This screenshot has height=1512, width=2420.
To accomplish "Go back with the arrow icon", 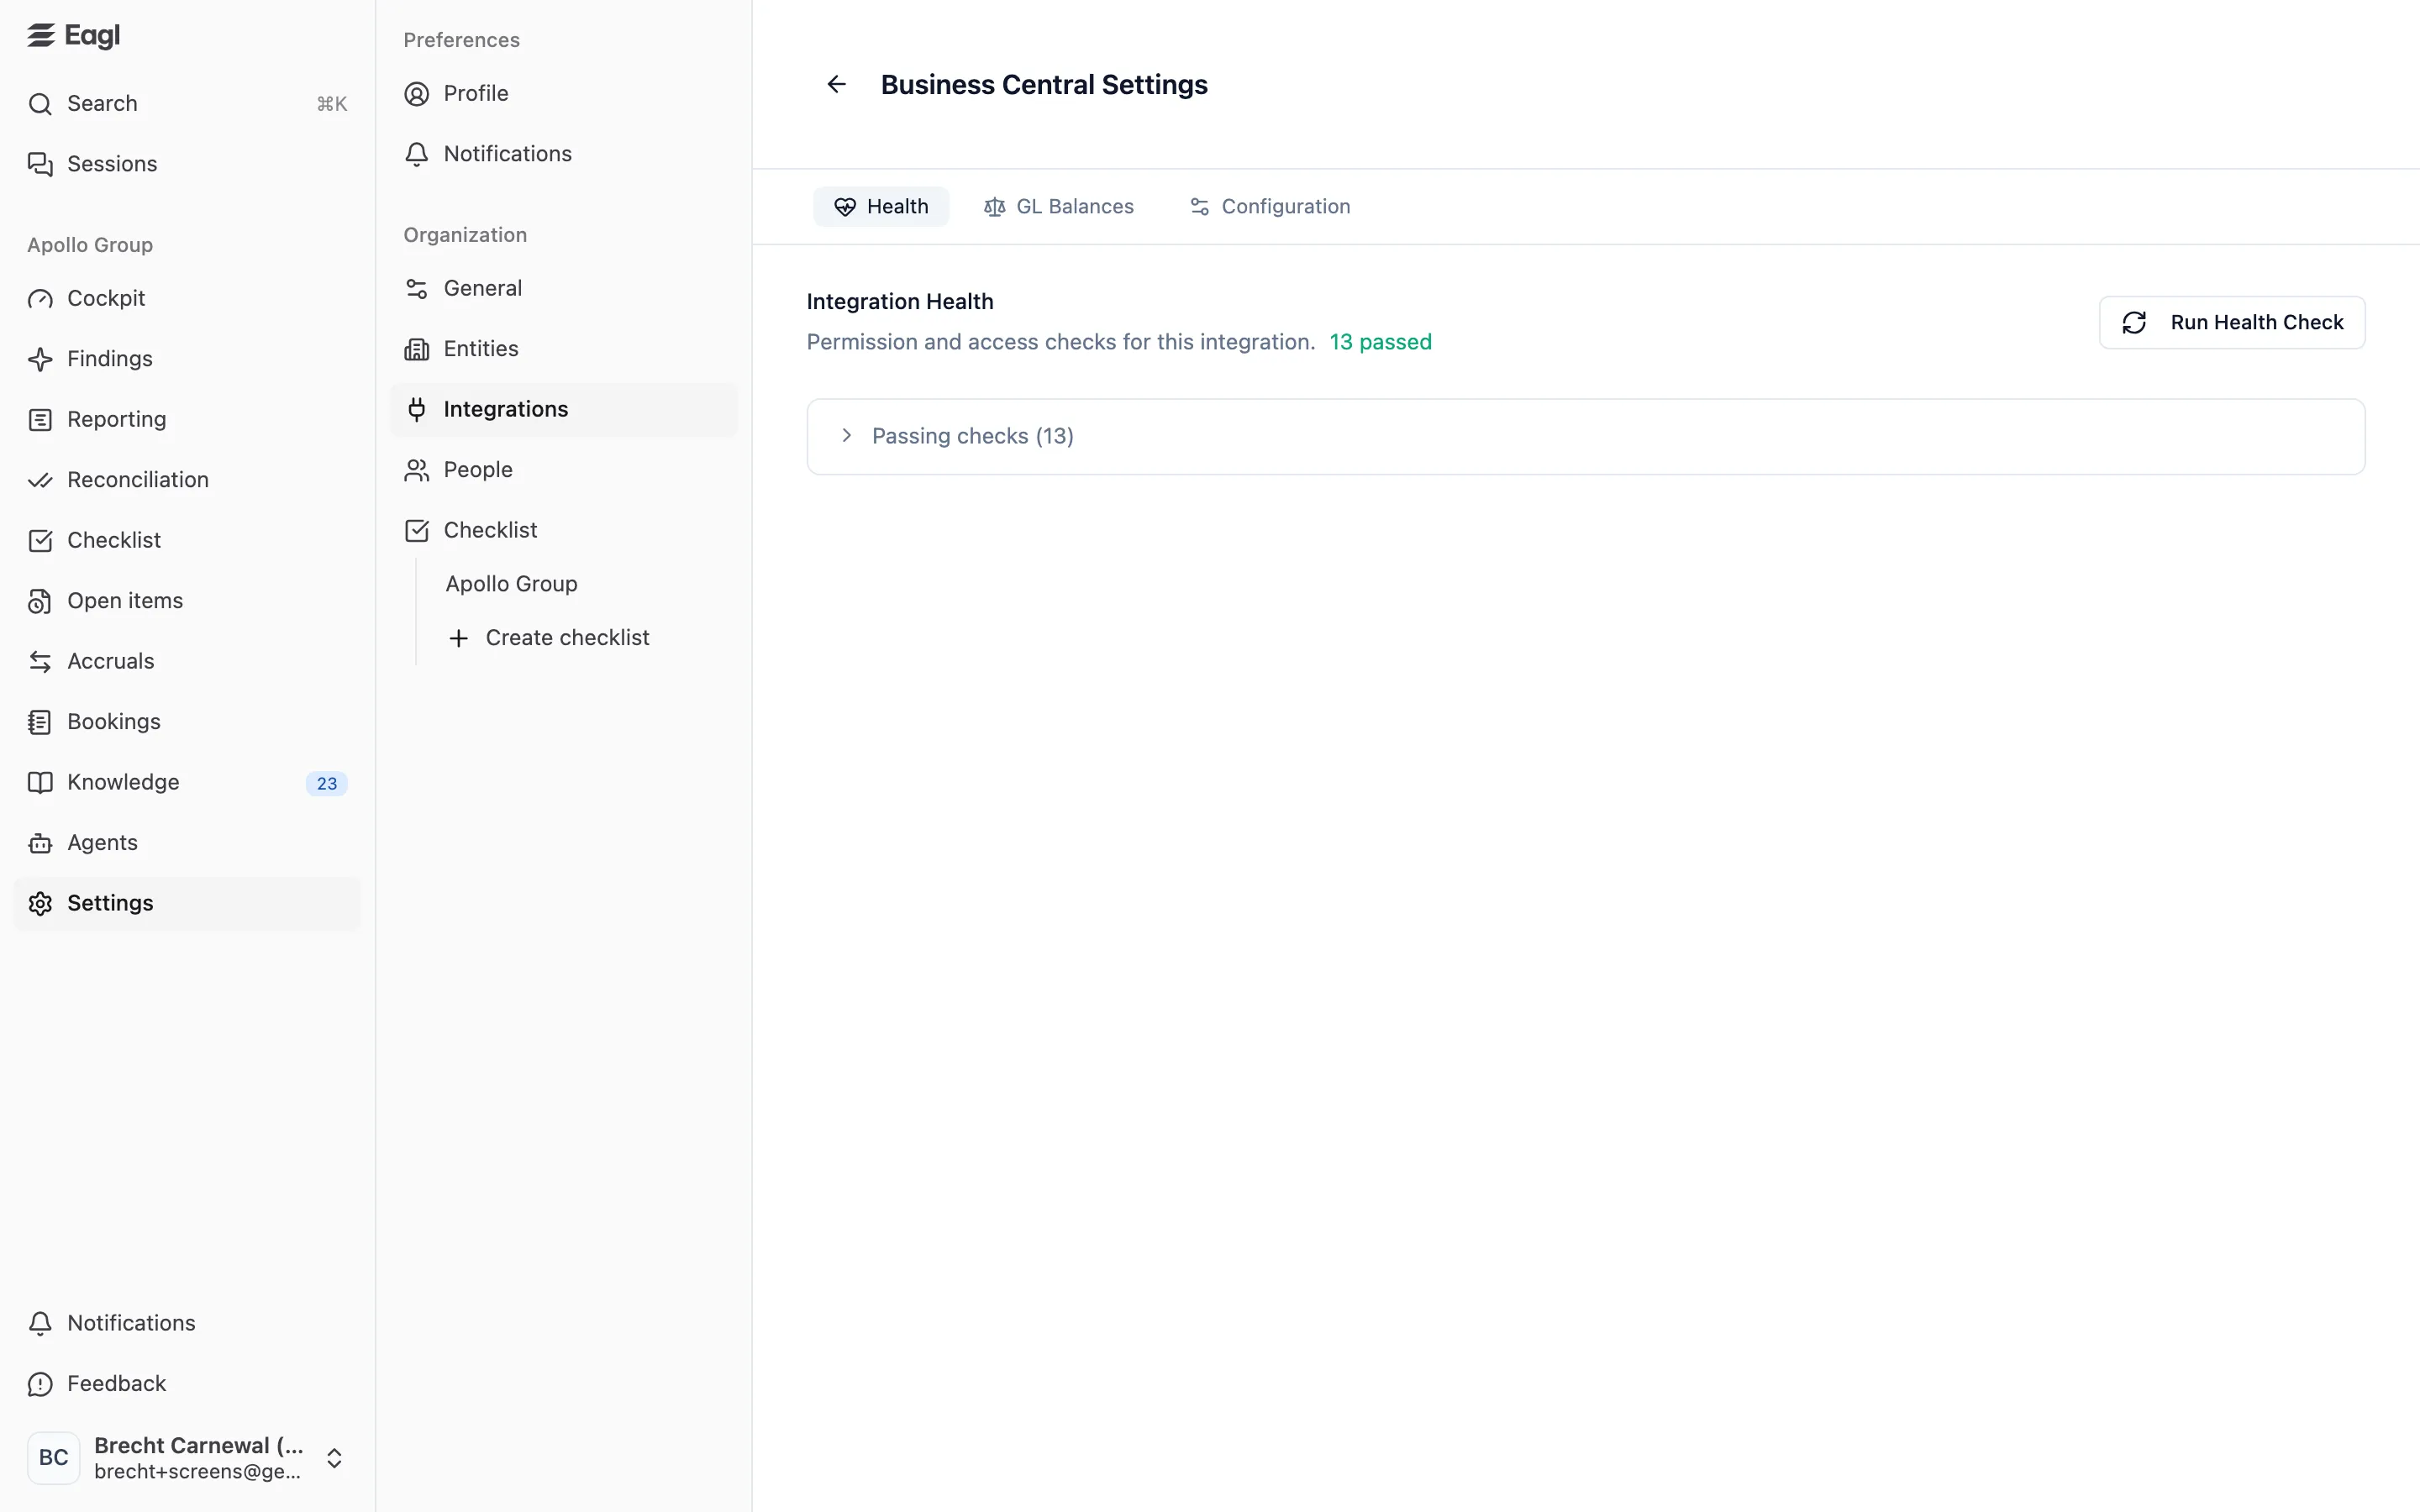I will click(837, 85).
